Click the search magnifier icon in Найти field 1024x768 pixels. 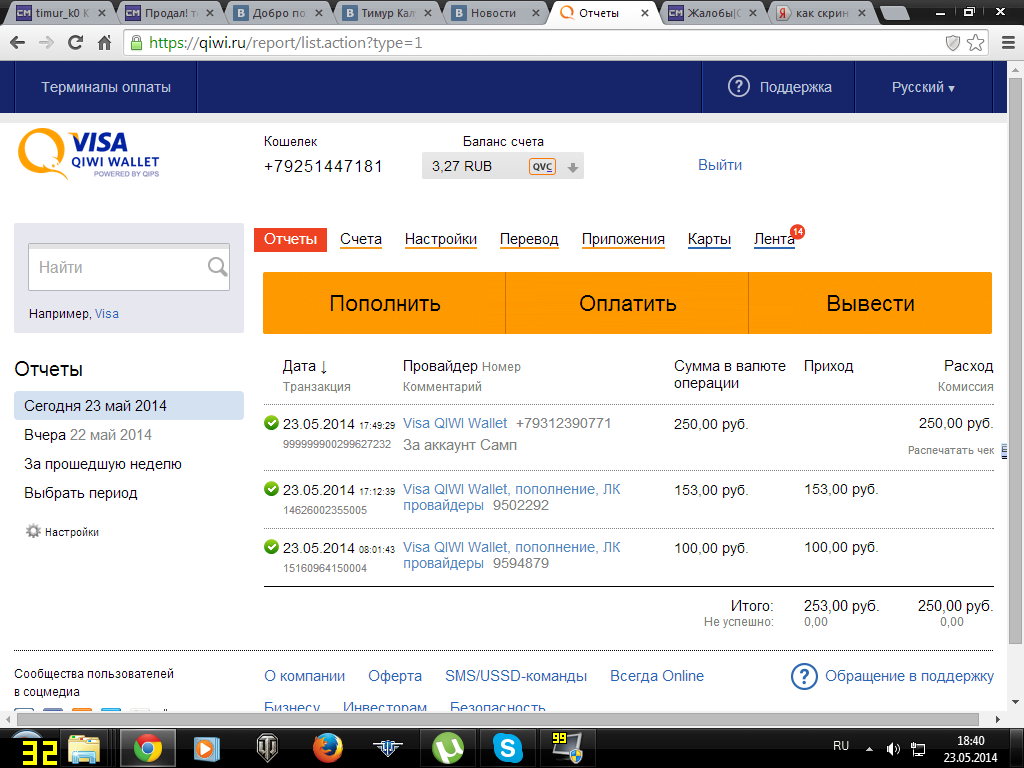coord(217,266)
